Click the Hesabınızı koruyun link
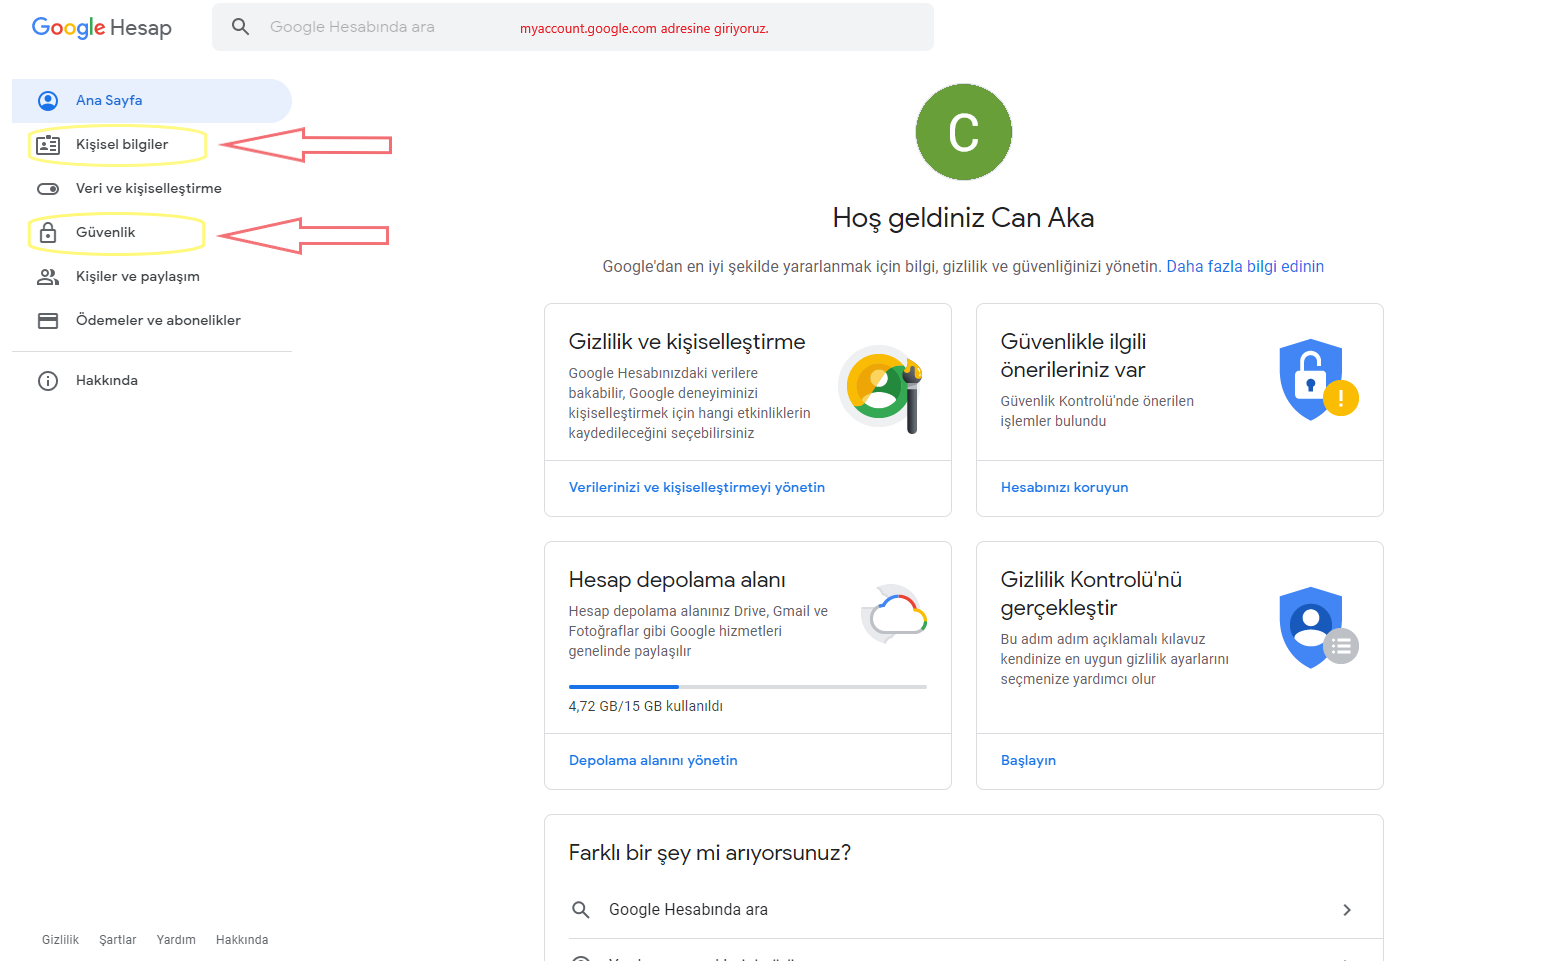Screen dimensions: 1550x961 click(1064, 487)
